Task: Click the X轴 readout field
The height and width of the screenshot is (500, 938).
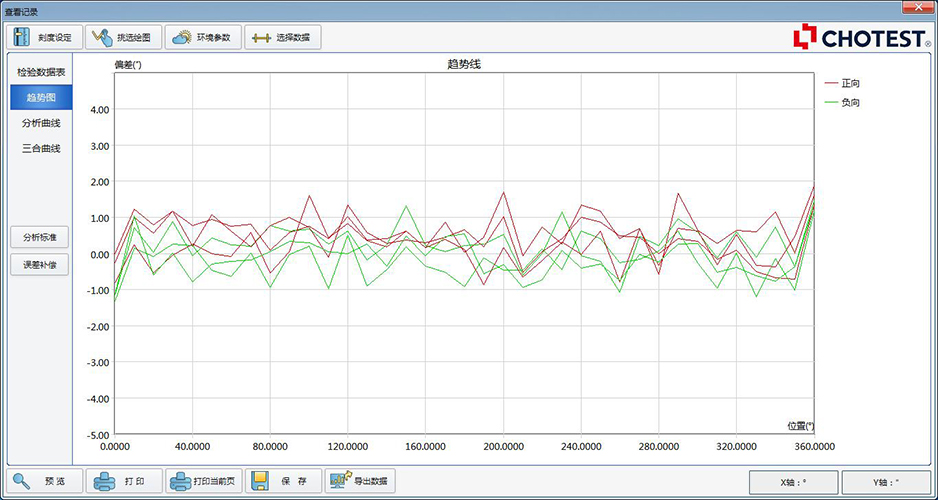Action: pyautogui.click(x=793, y=482)
